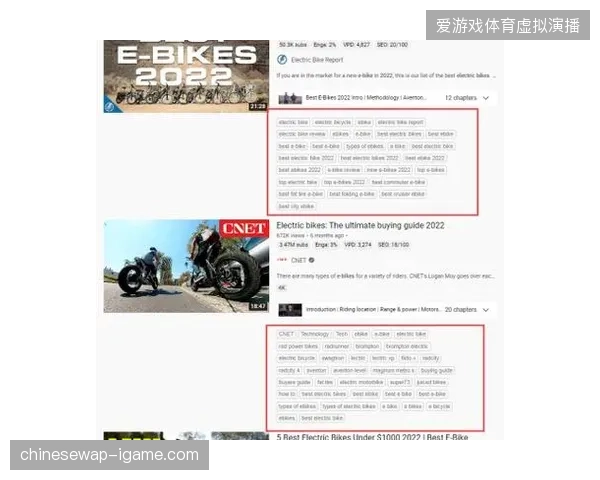Screen dimensions: 600x480
Task: Click the 'top e-bikes 2022' tag
Action: [344, 182]
